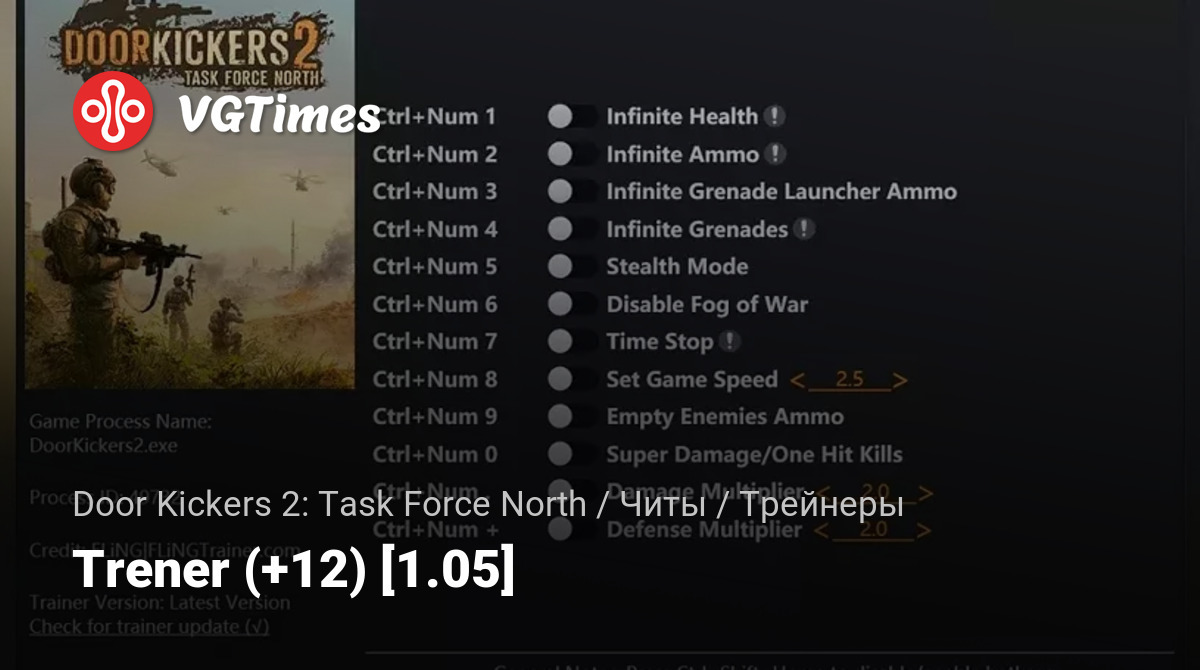Increase Defense Multiplier with right arrow
This screenshot has width=1200, height=670.
click(x=923, y=530)
